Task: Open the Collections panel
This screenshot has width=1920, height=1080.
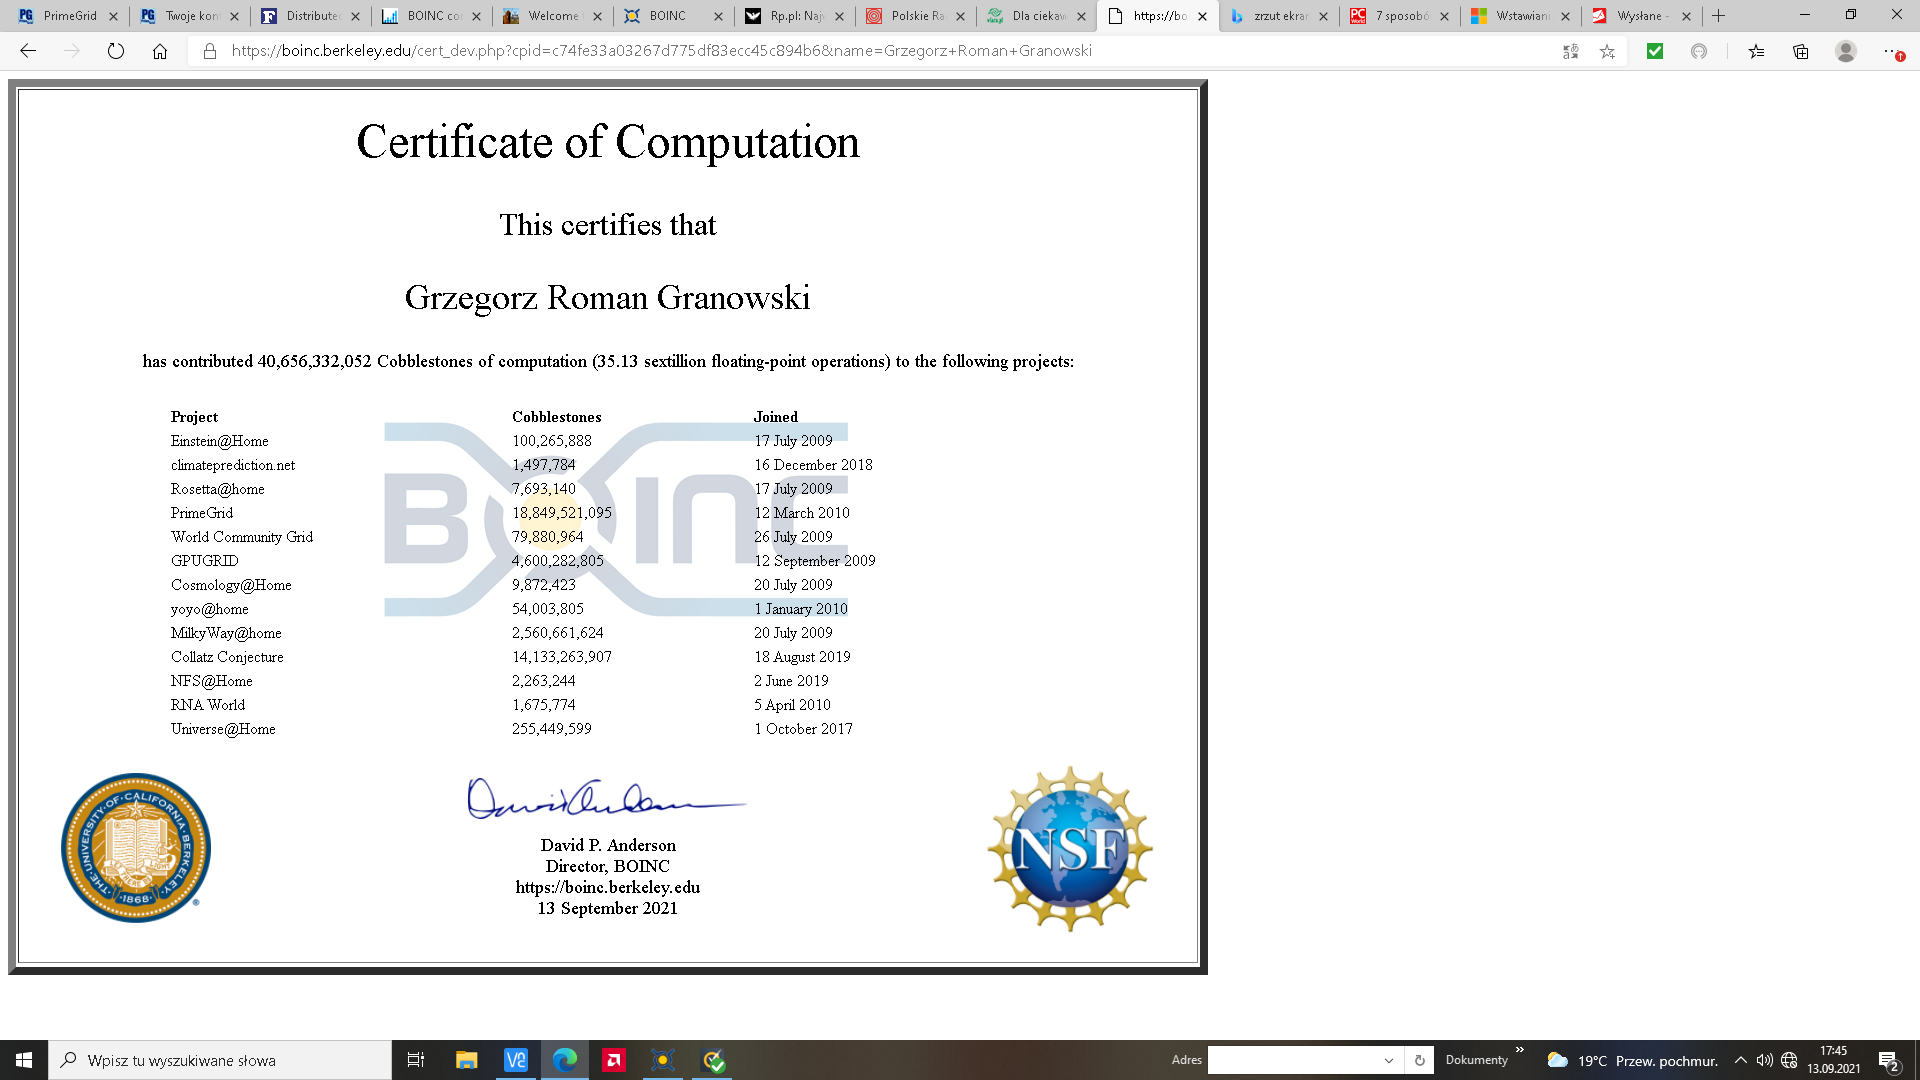Action: pos(1801,51)
